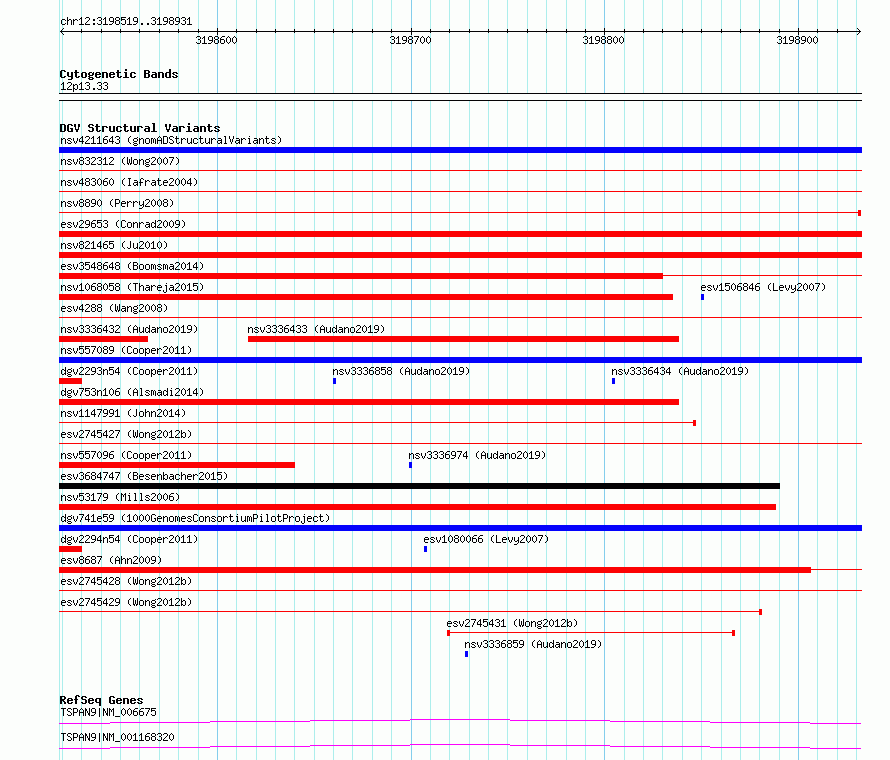Select dgv753n106 (Alsmadi2014) label

tap(132, 392)
